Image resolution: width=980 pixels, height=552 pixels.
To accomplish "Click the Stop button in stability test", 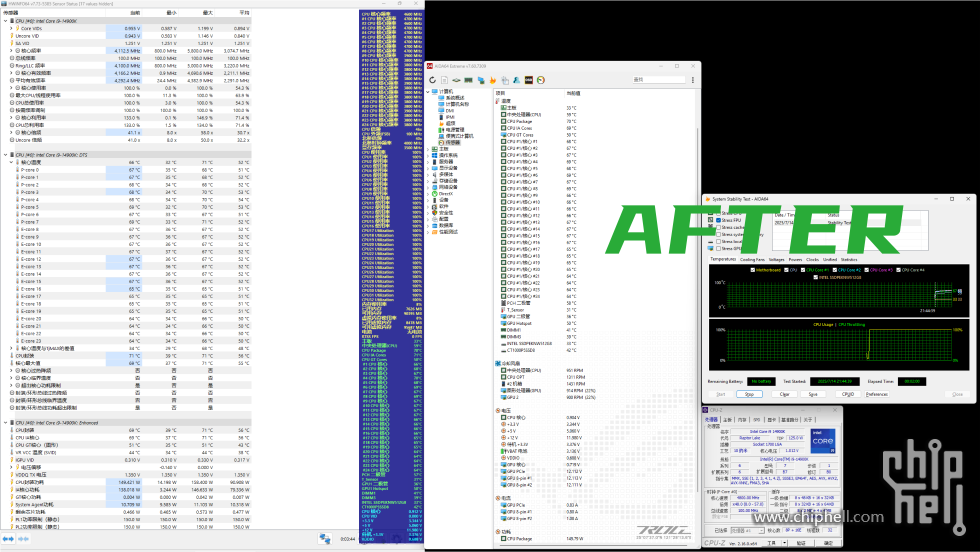I will pyautogui.click(x=749, y=394).
